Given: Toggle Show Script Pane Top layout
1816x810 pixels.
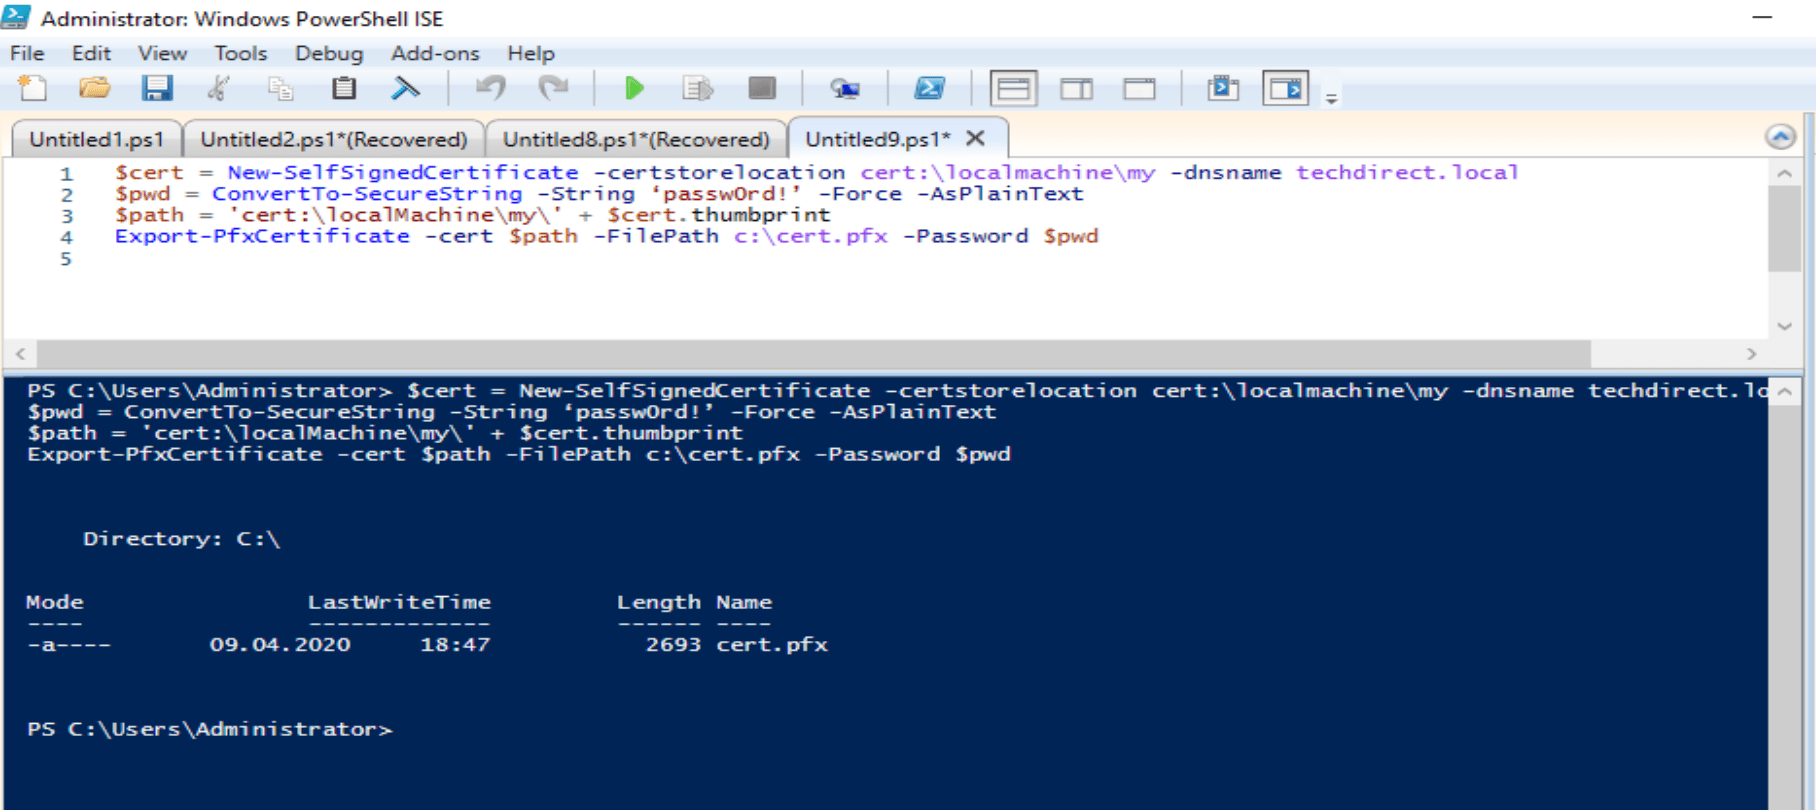Looking at the screenshot, I should coord(1013,89).
